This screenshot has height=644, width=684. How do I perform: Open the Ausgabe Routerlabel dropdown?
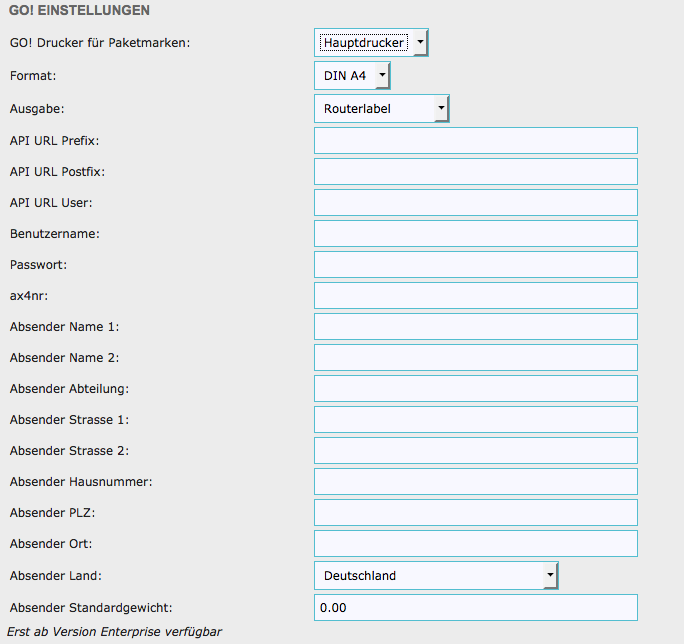[382, 108]
